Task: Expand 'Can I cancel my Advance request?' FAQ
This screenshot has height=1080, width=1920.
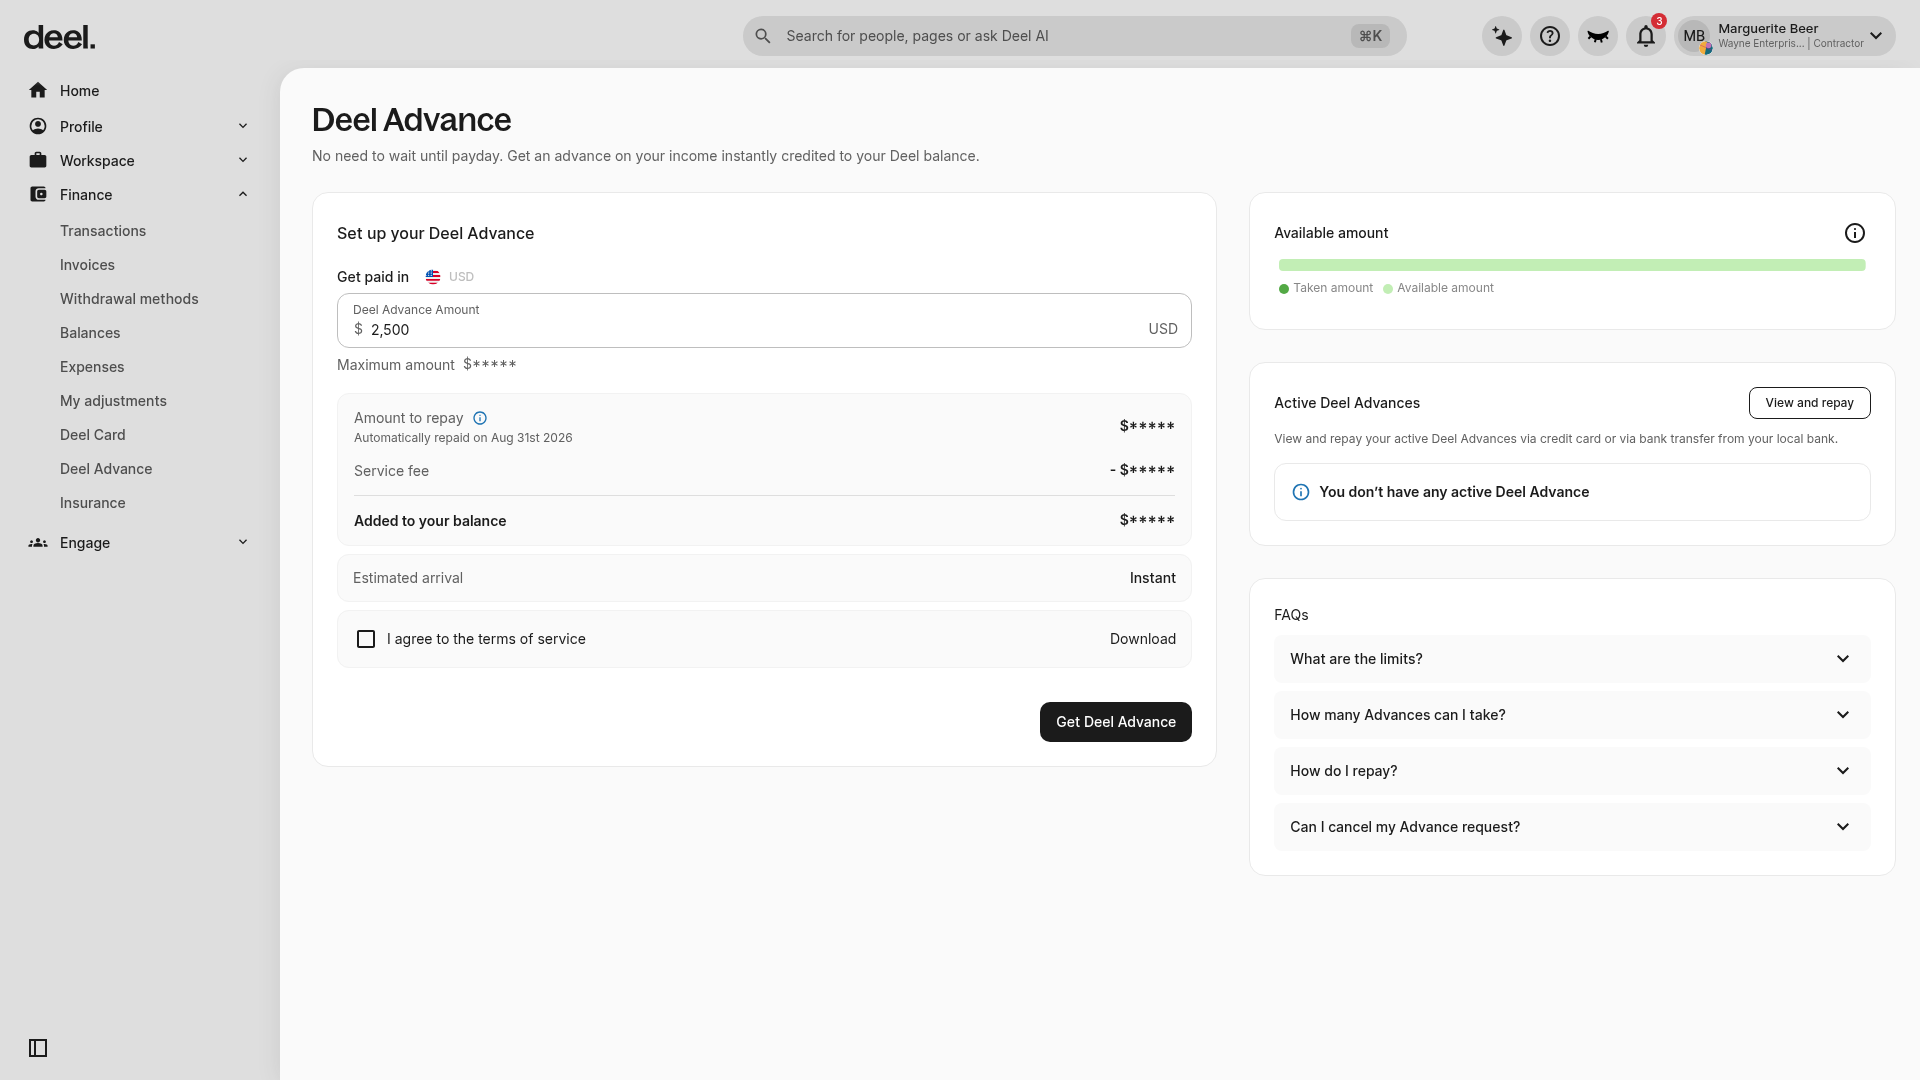Action: pos(1572,827)
